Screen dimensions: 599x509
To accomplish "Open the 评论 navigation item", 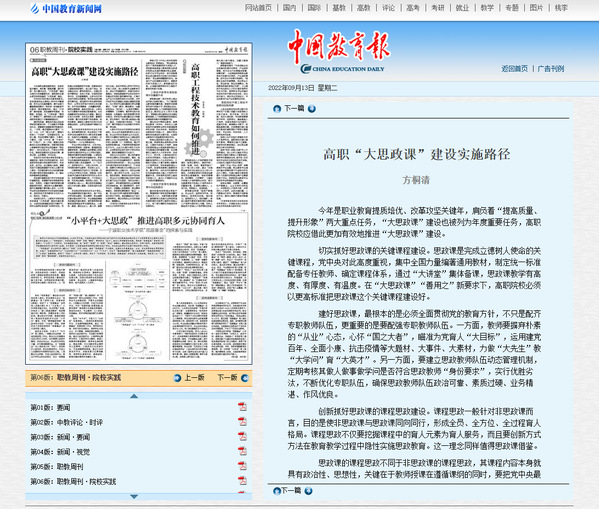I will tap(388, 8).
